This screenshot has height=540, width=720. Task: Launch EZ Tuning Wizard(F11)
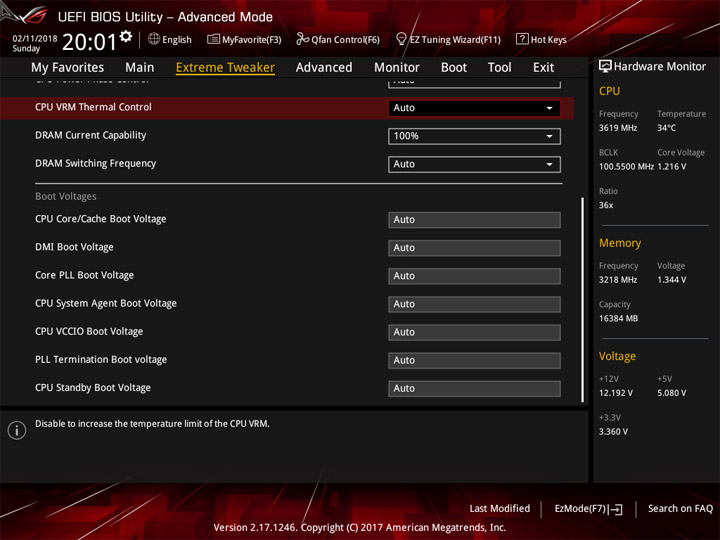pyautogui.click(x=448, y=39)
